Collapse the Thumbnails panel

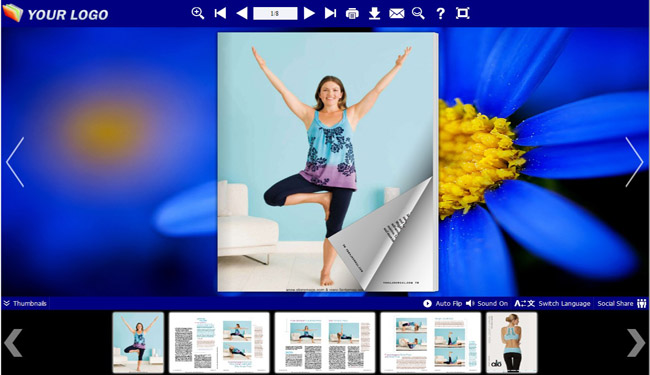25,303
